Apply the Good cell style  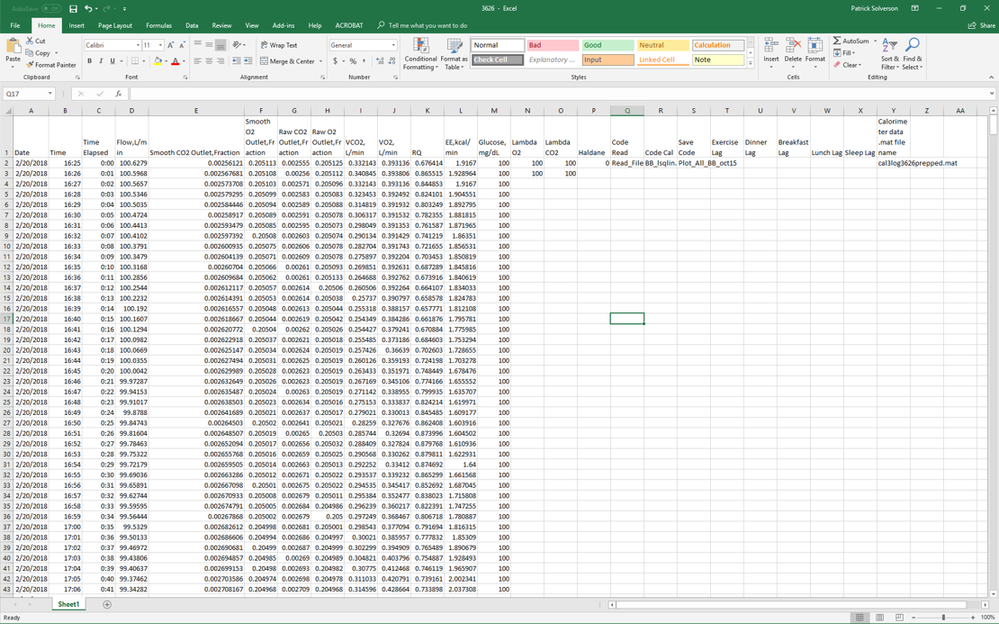606,45
